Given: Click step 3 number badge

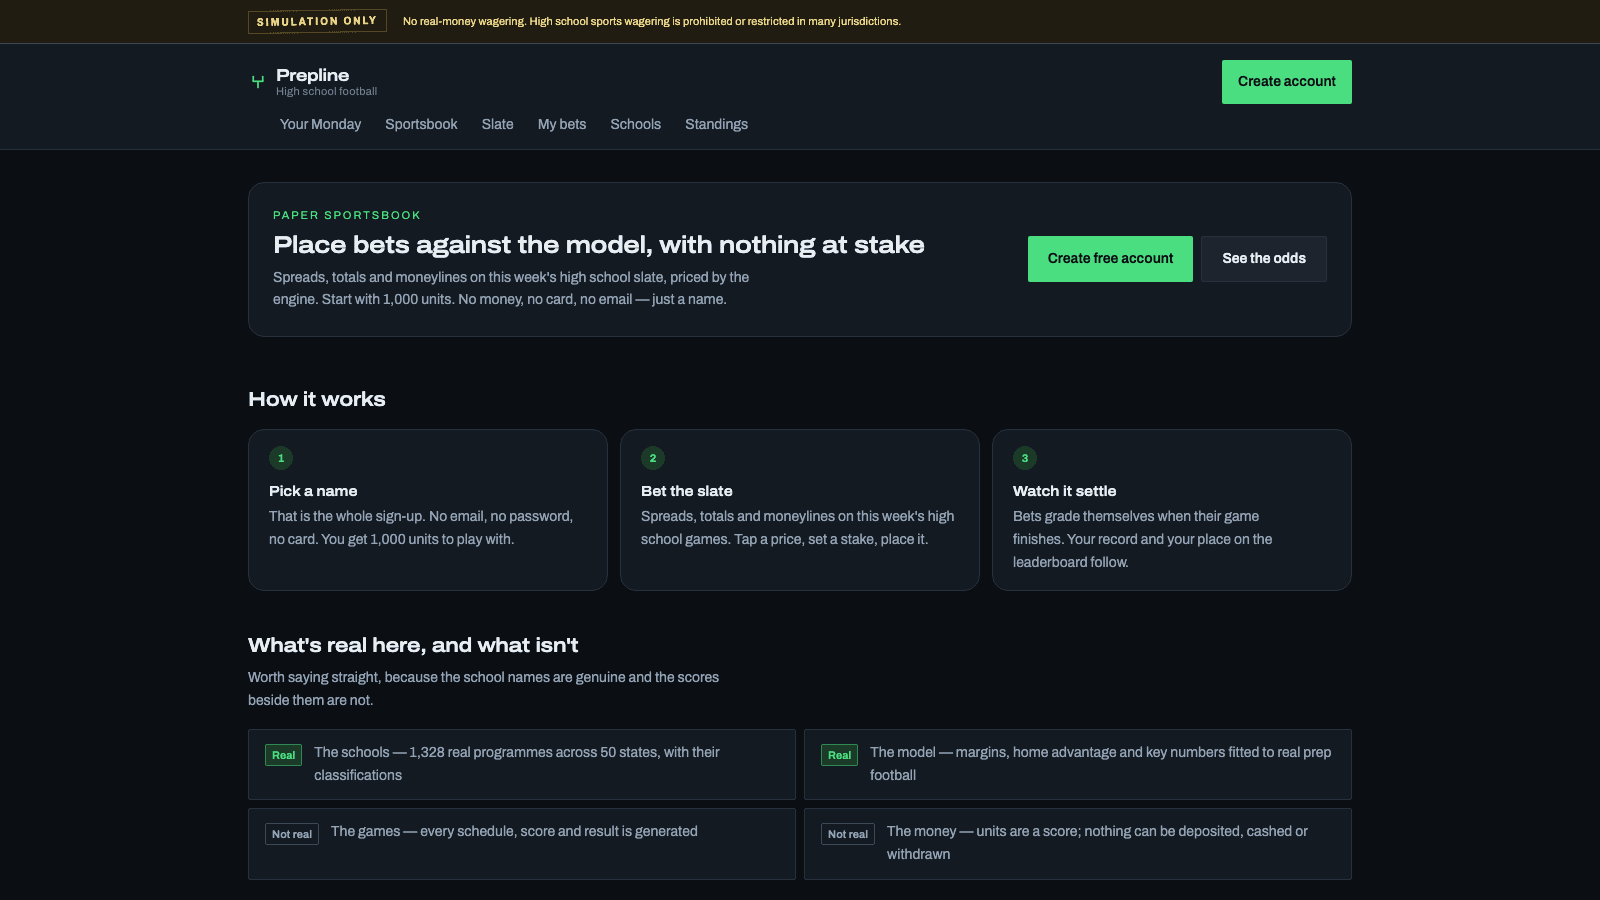Looking at the screenshot, I should 1025,458.
